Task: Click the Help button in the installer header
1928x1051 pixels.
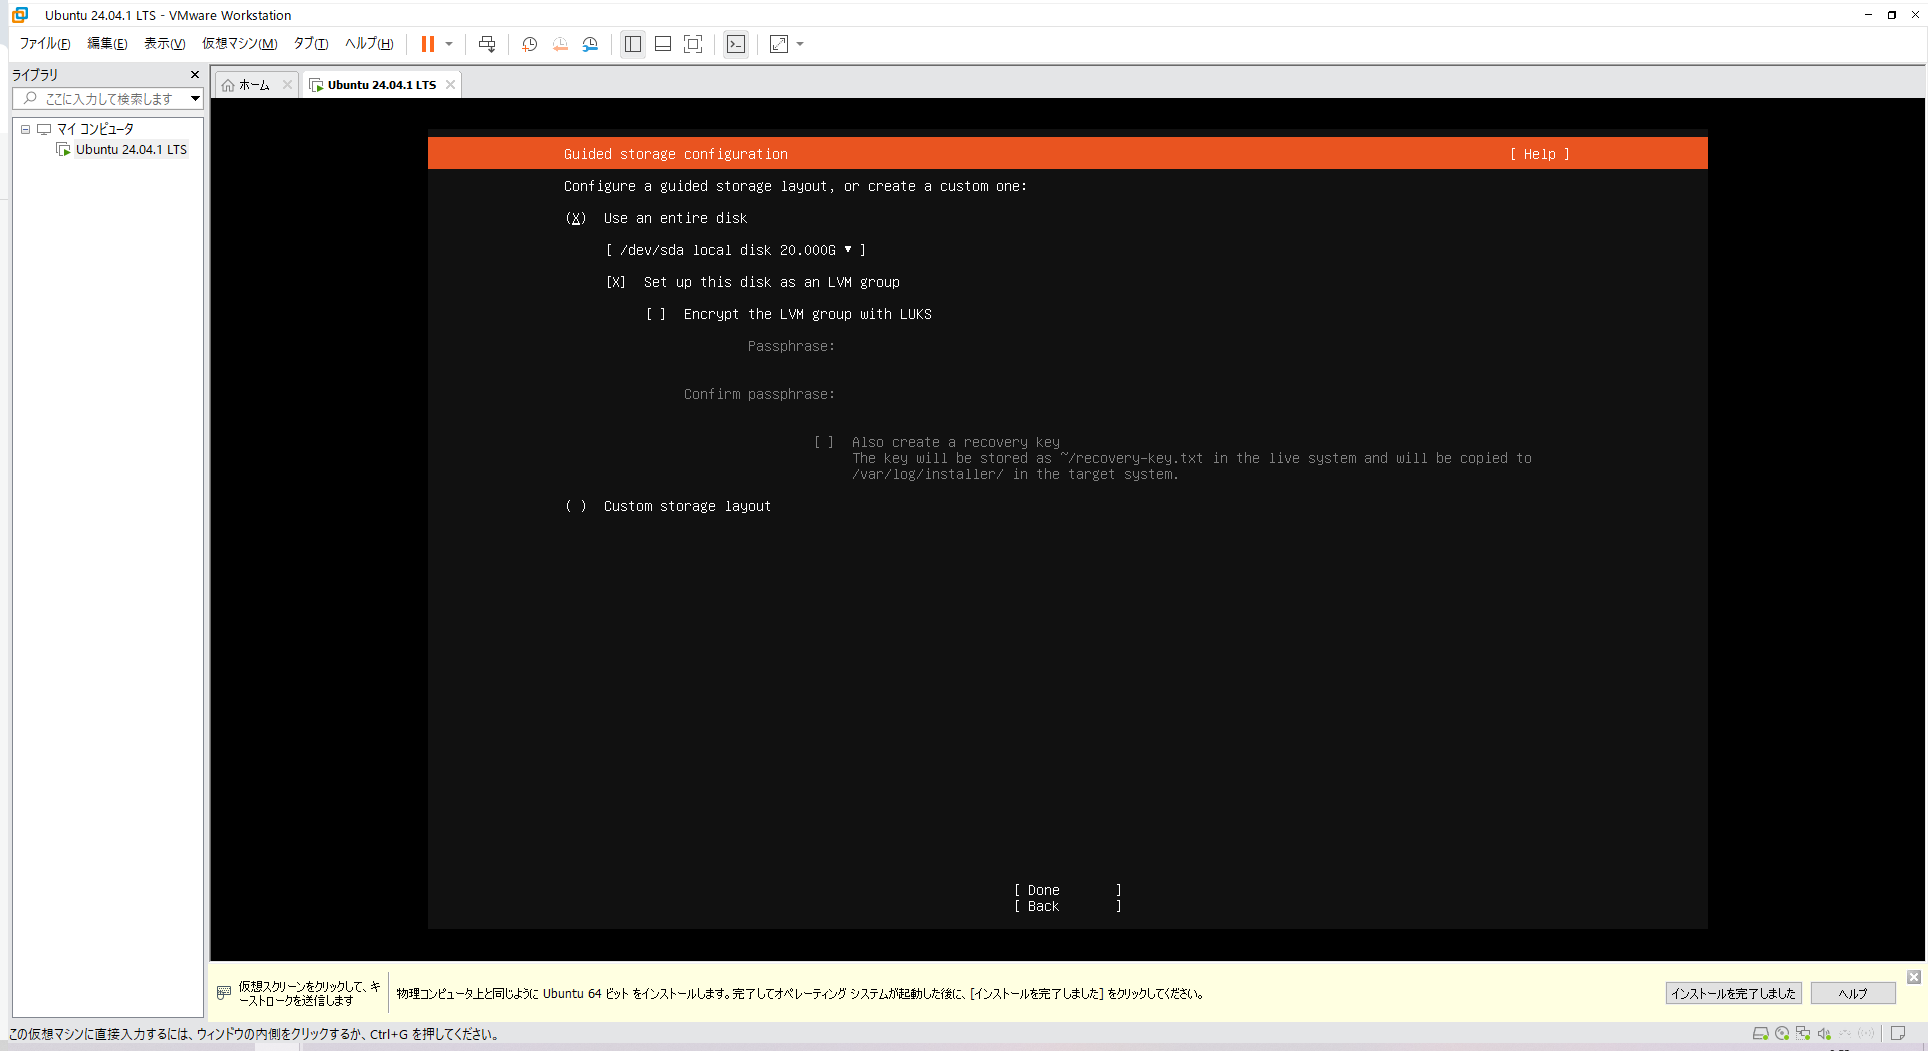Action: click(x=1540, y=154)
